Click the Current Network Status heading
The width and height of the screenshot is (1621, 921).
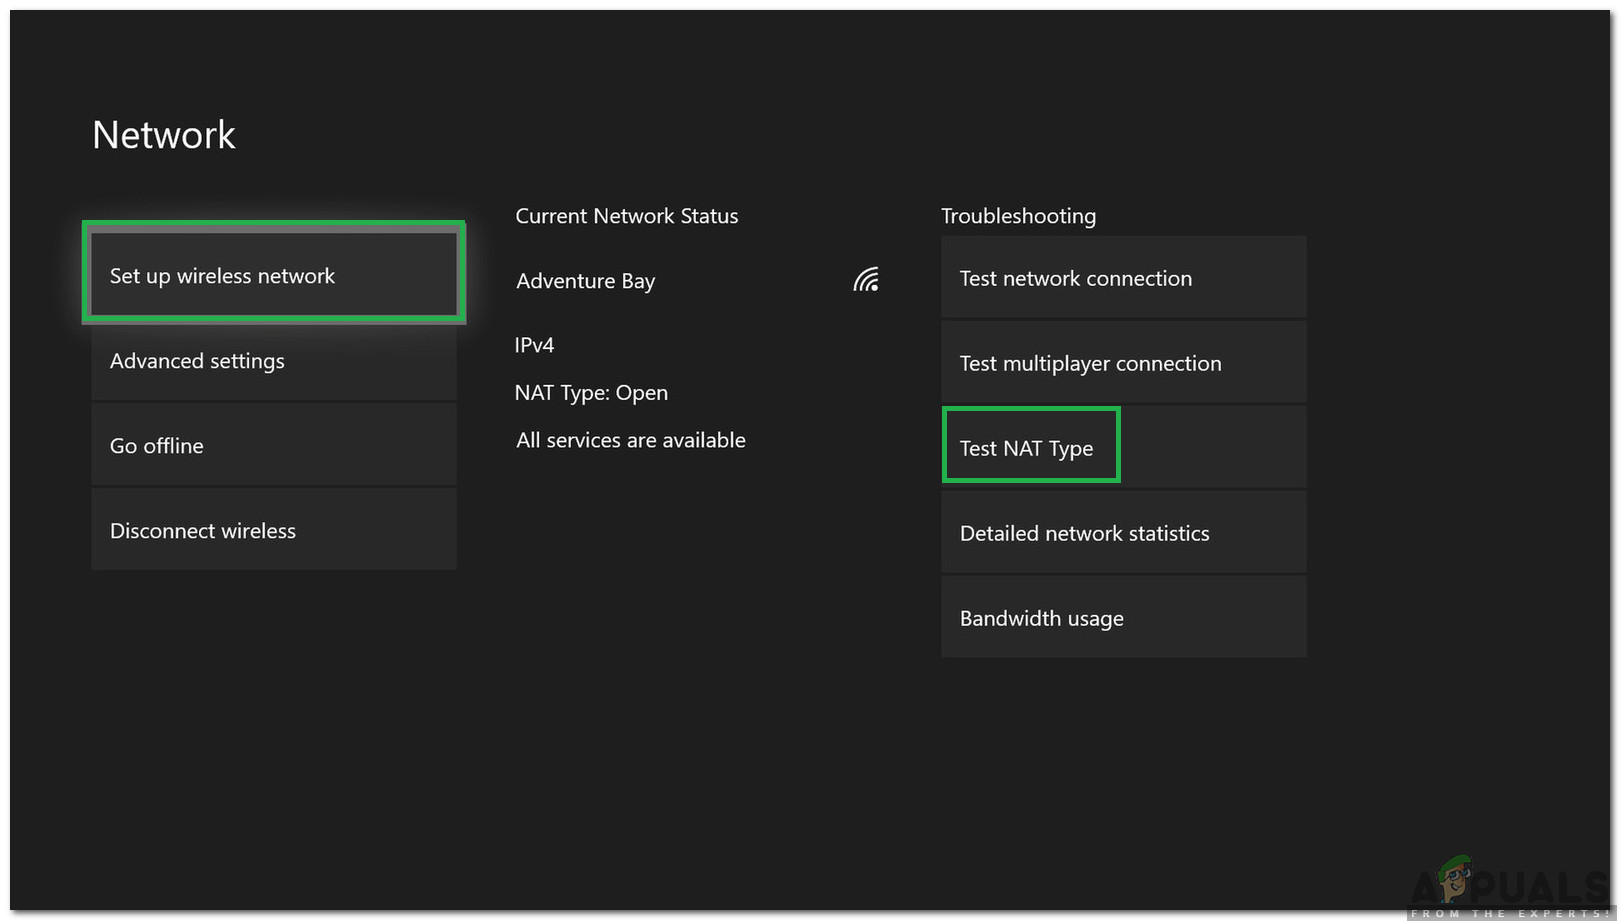(x=626, y=216)
